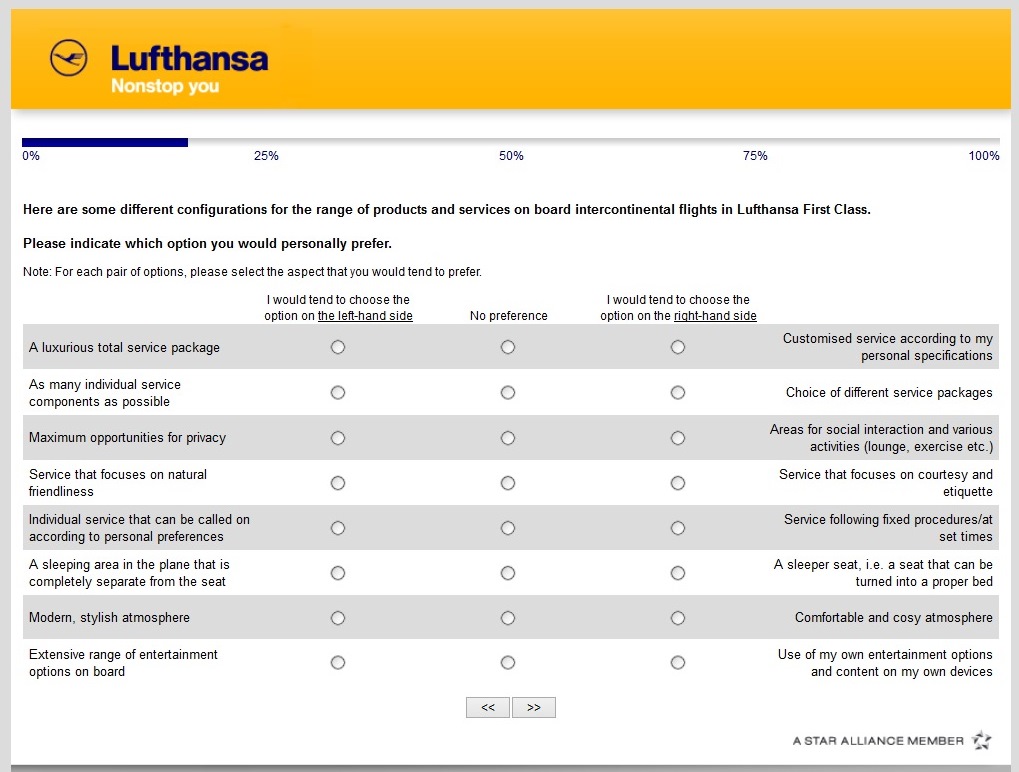This screenshot has height=772, width=1019.
Task: Select right-hand option for customised service
Action: tap(678, 347)
